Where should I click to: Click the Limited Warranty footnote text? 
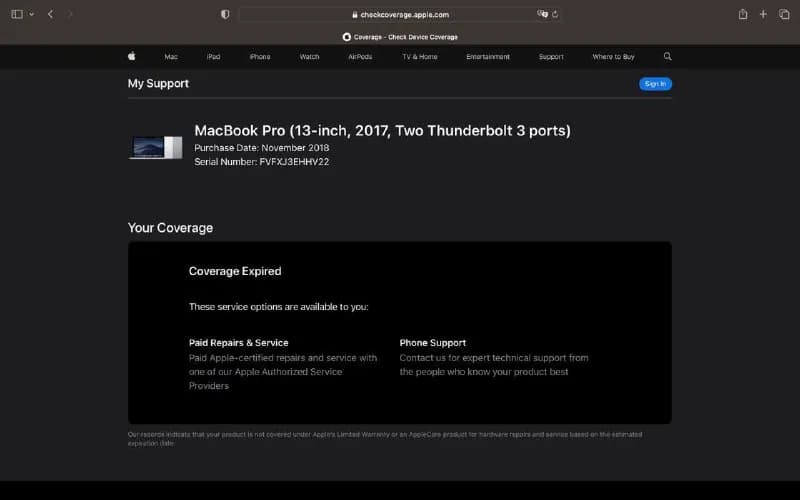tap(385, 439)
